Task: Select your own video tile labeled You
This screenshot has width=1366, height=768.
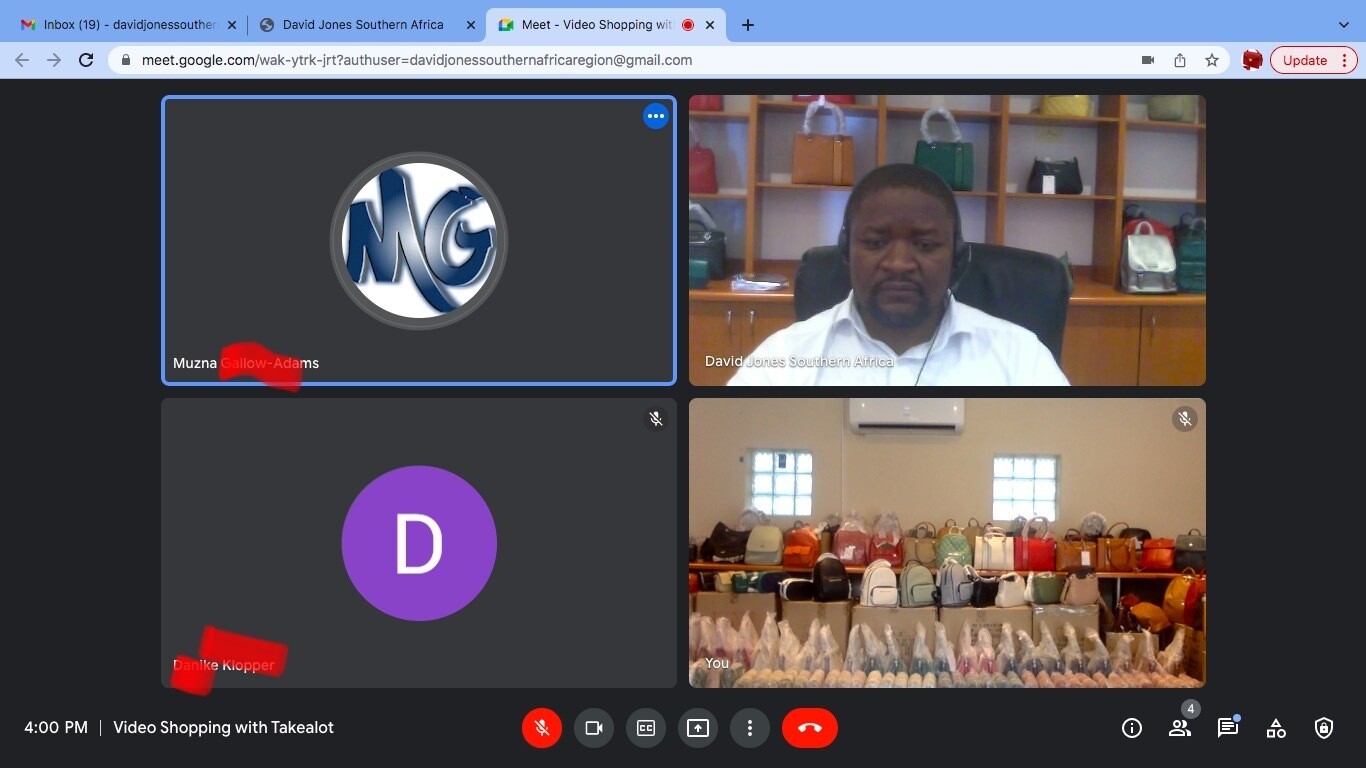Action: pos(947,543)
